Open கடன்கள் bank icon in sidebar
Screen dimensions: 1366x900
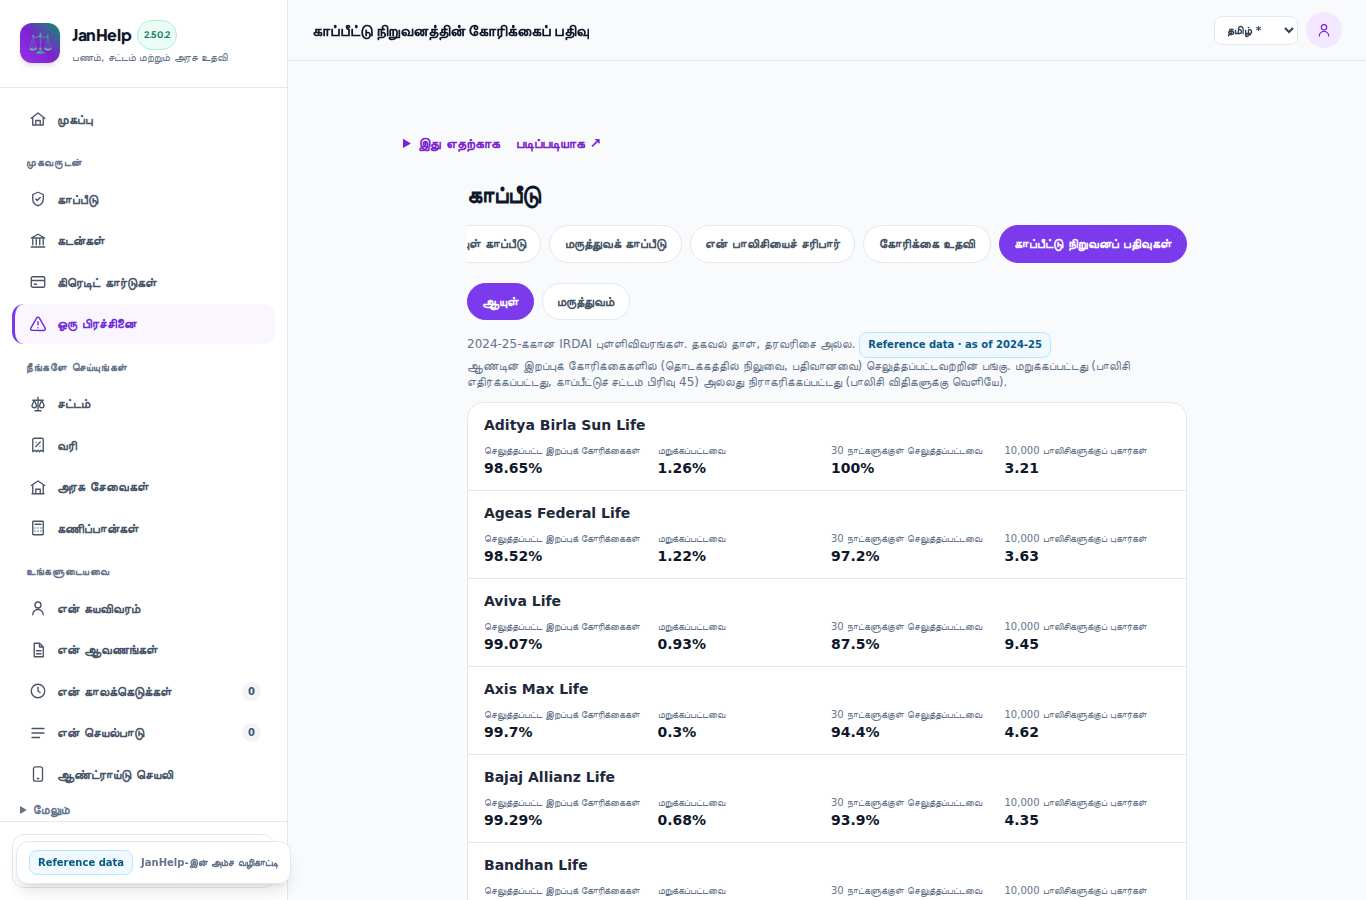[38, 241]
